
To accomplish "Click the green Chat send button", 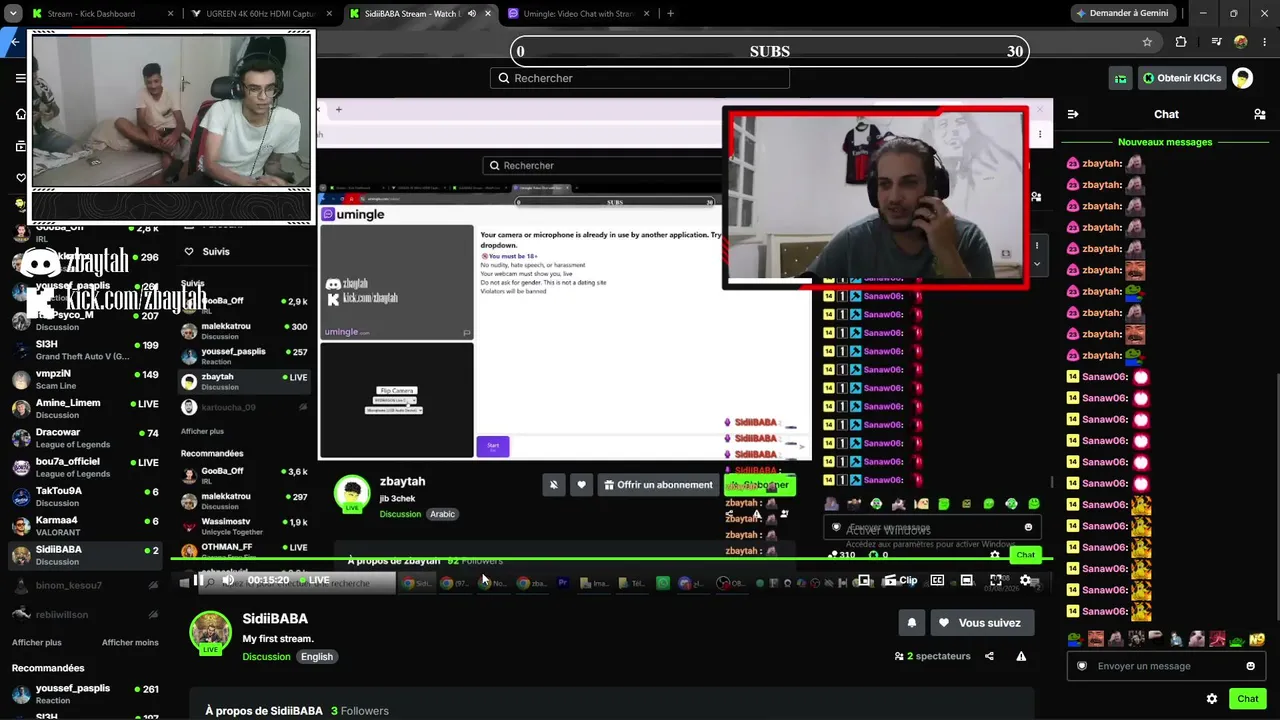I will pos(1248,699).
